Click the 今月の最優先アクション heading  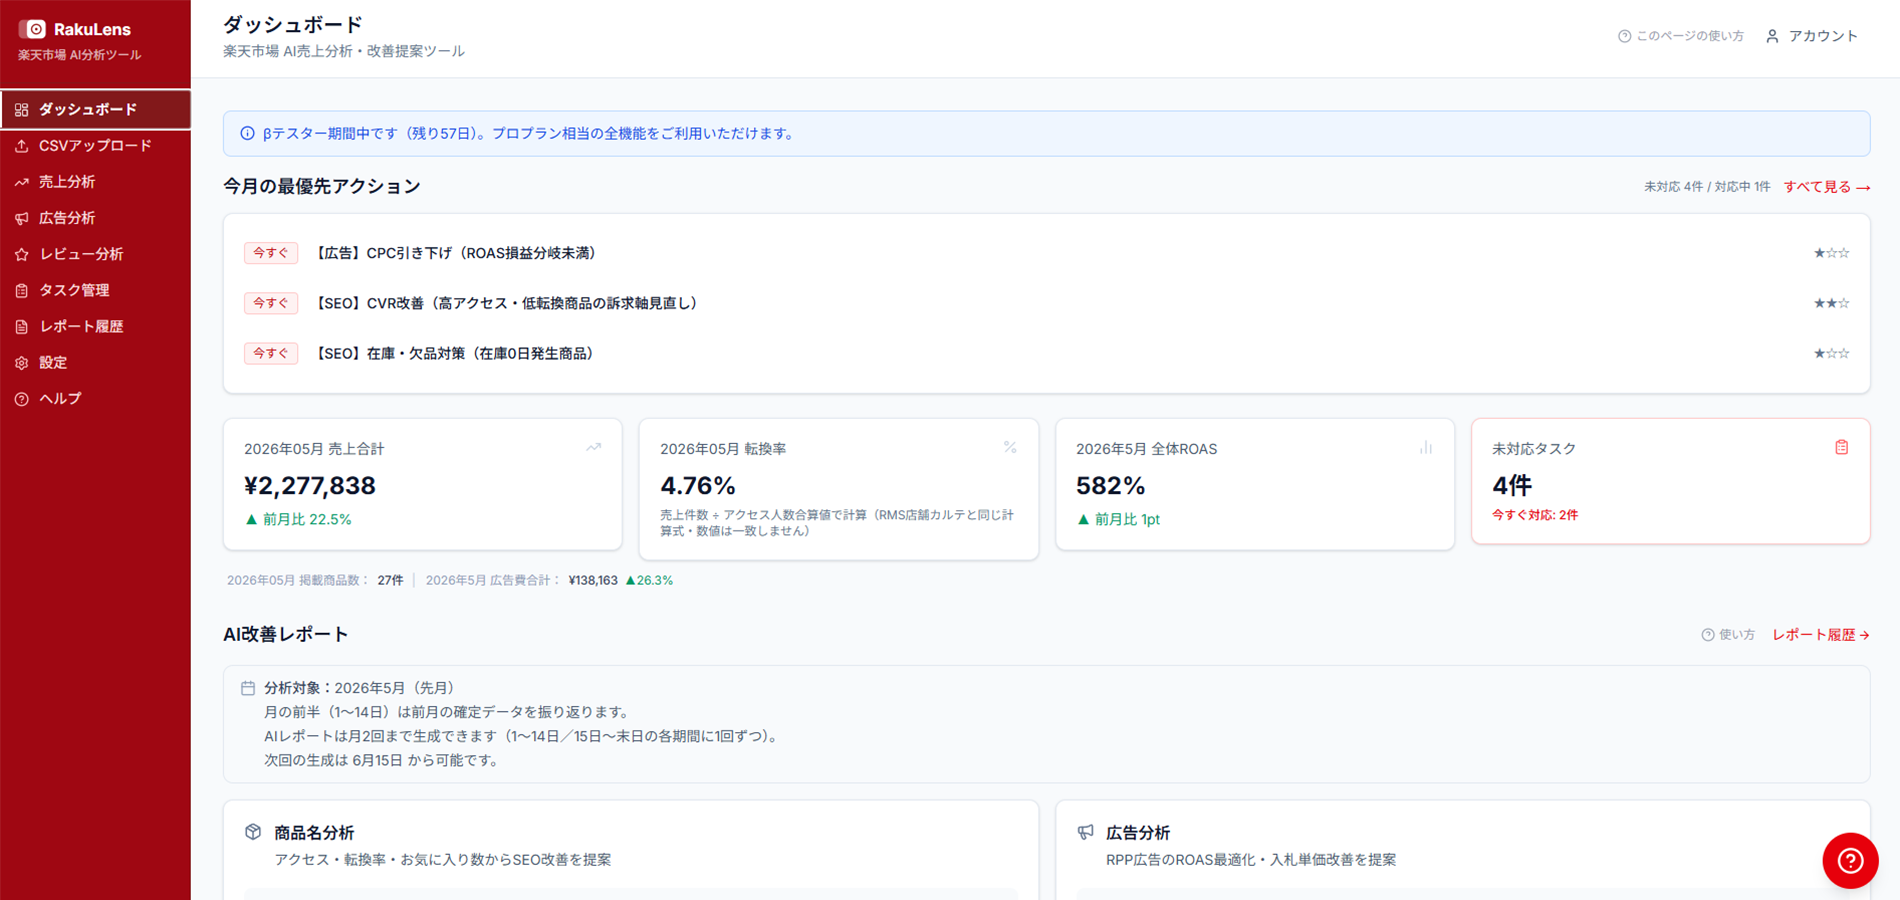point(322,187)
